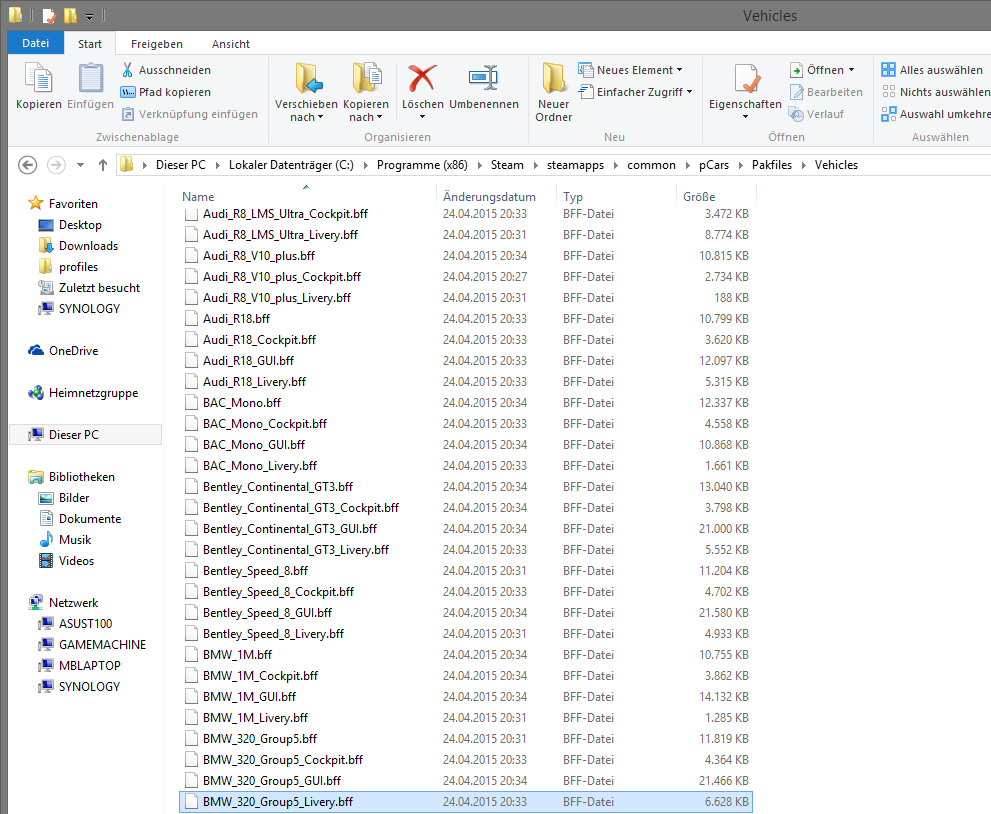Click the Umbenennen rename icon
The image size is (991, 814).
tap(483, 80)
